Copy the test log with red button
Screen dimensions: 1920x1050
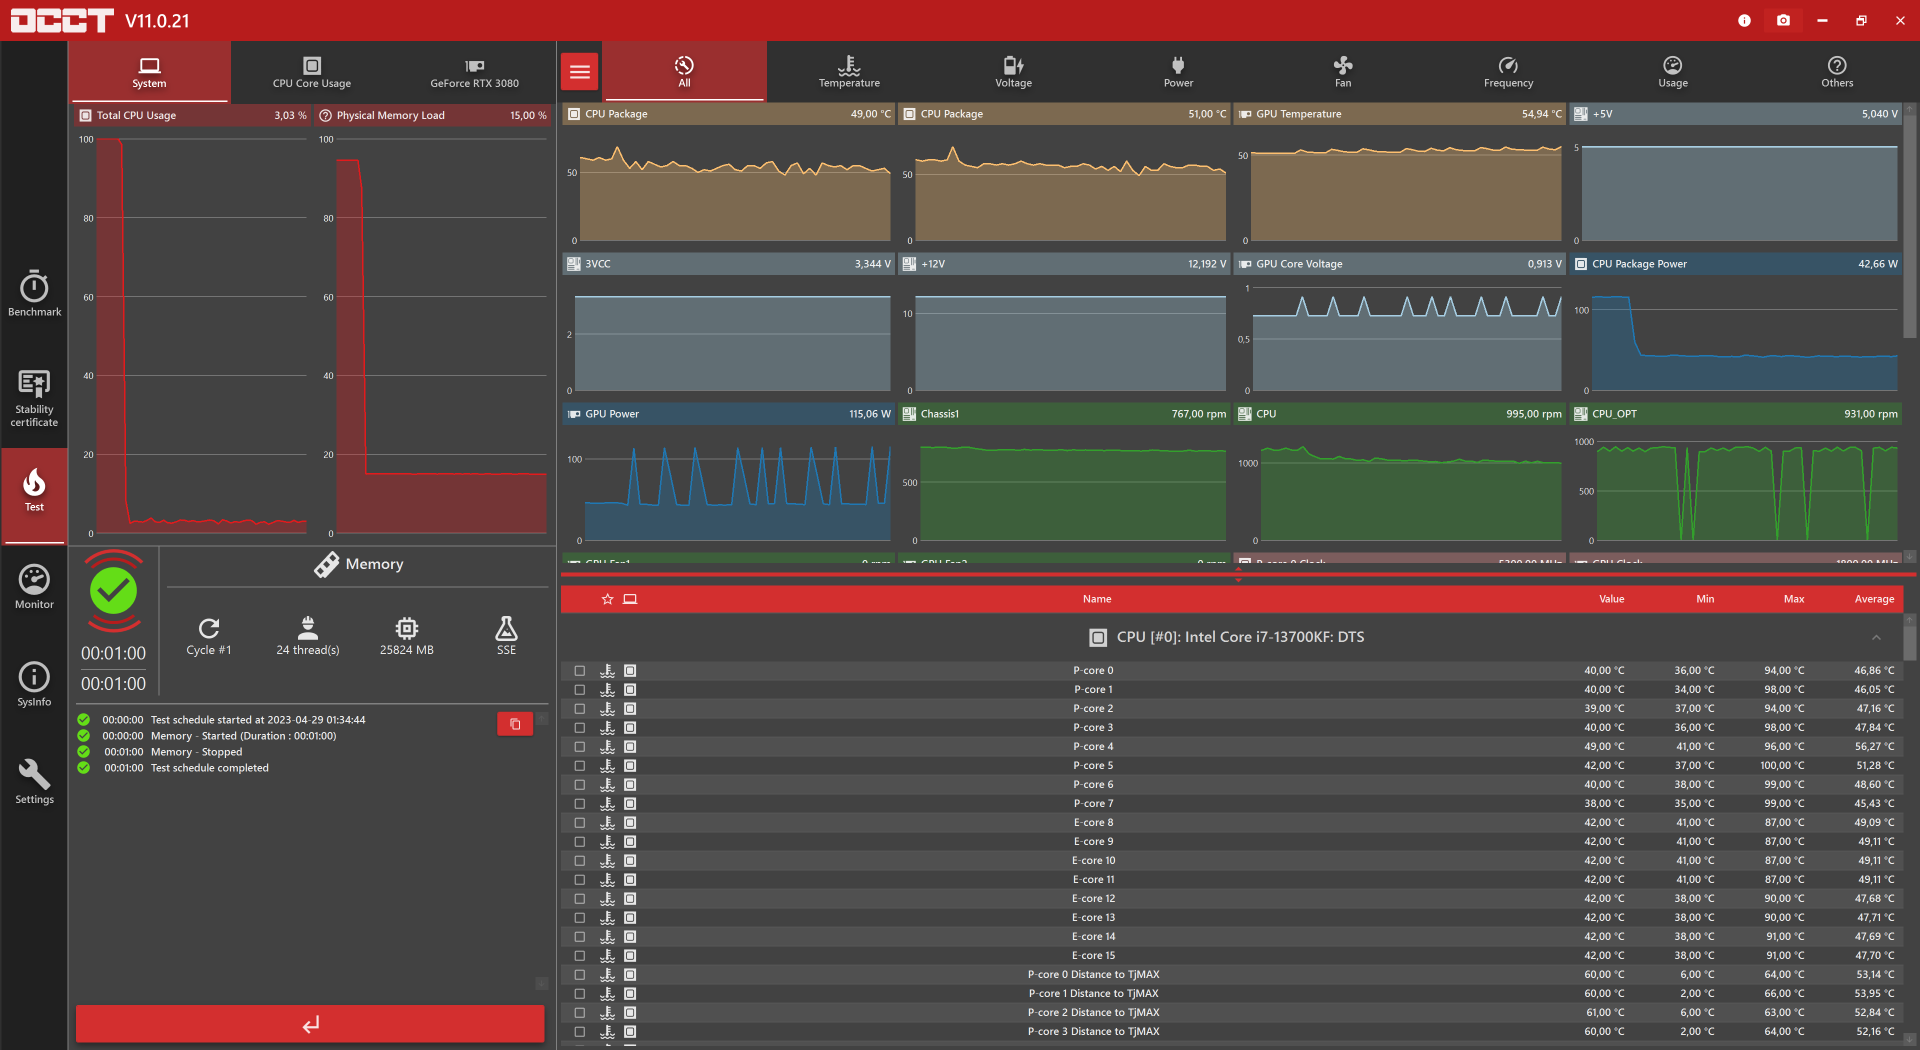click(515, 724)
